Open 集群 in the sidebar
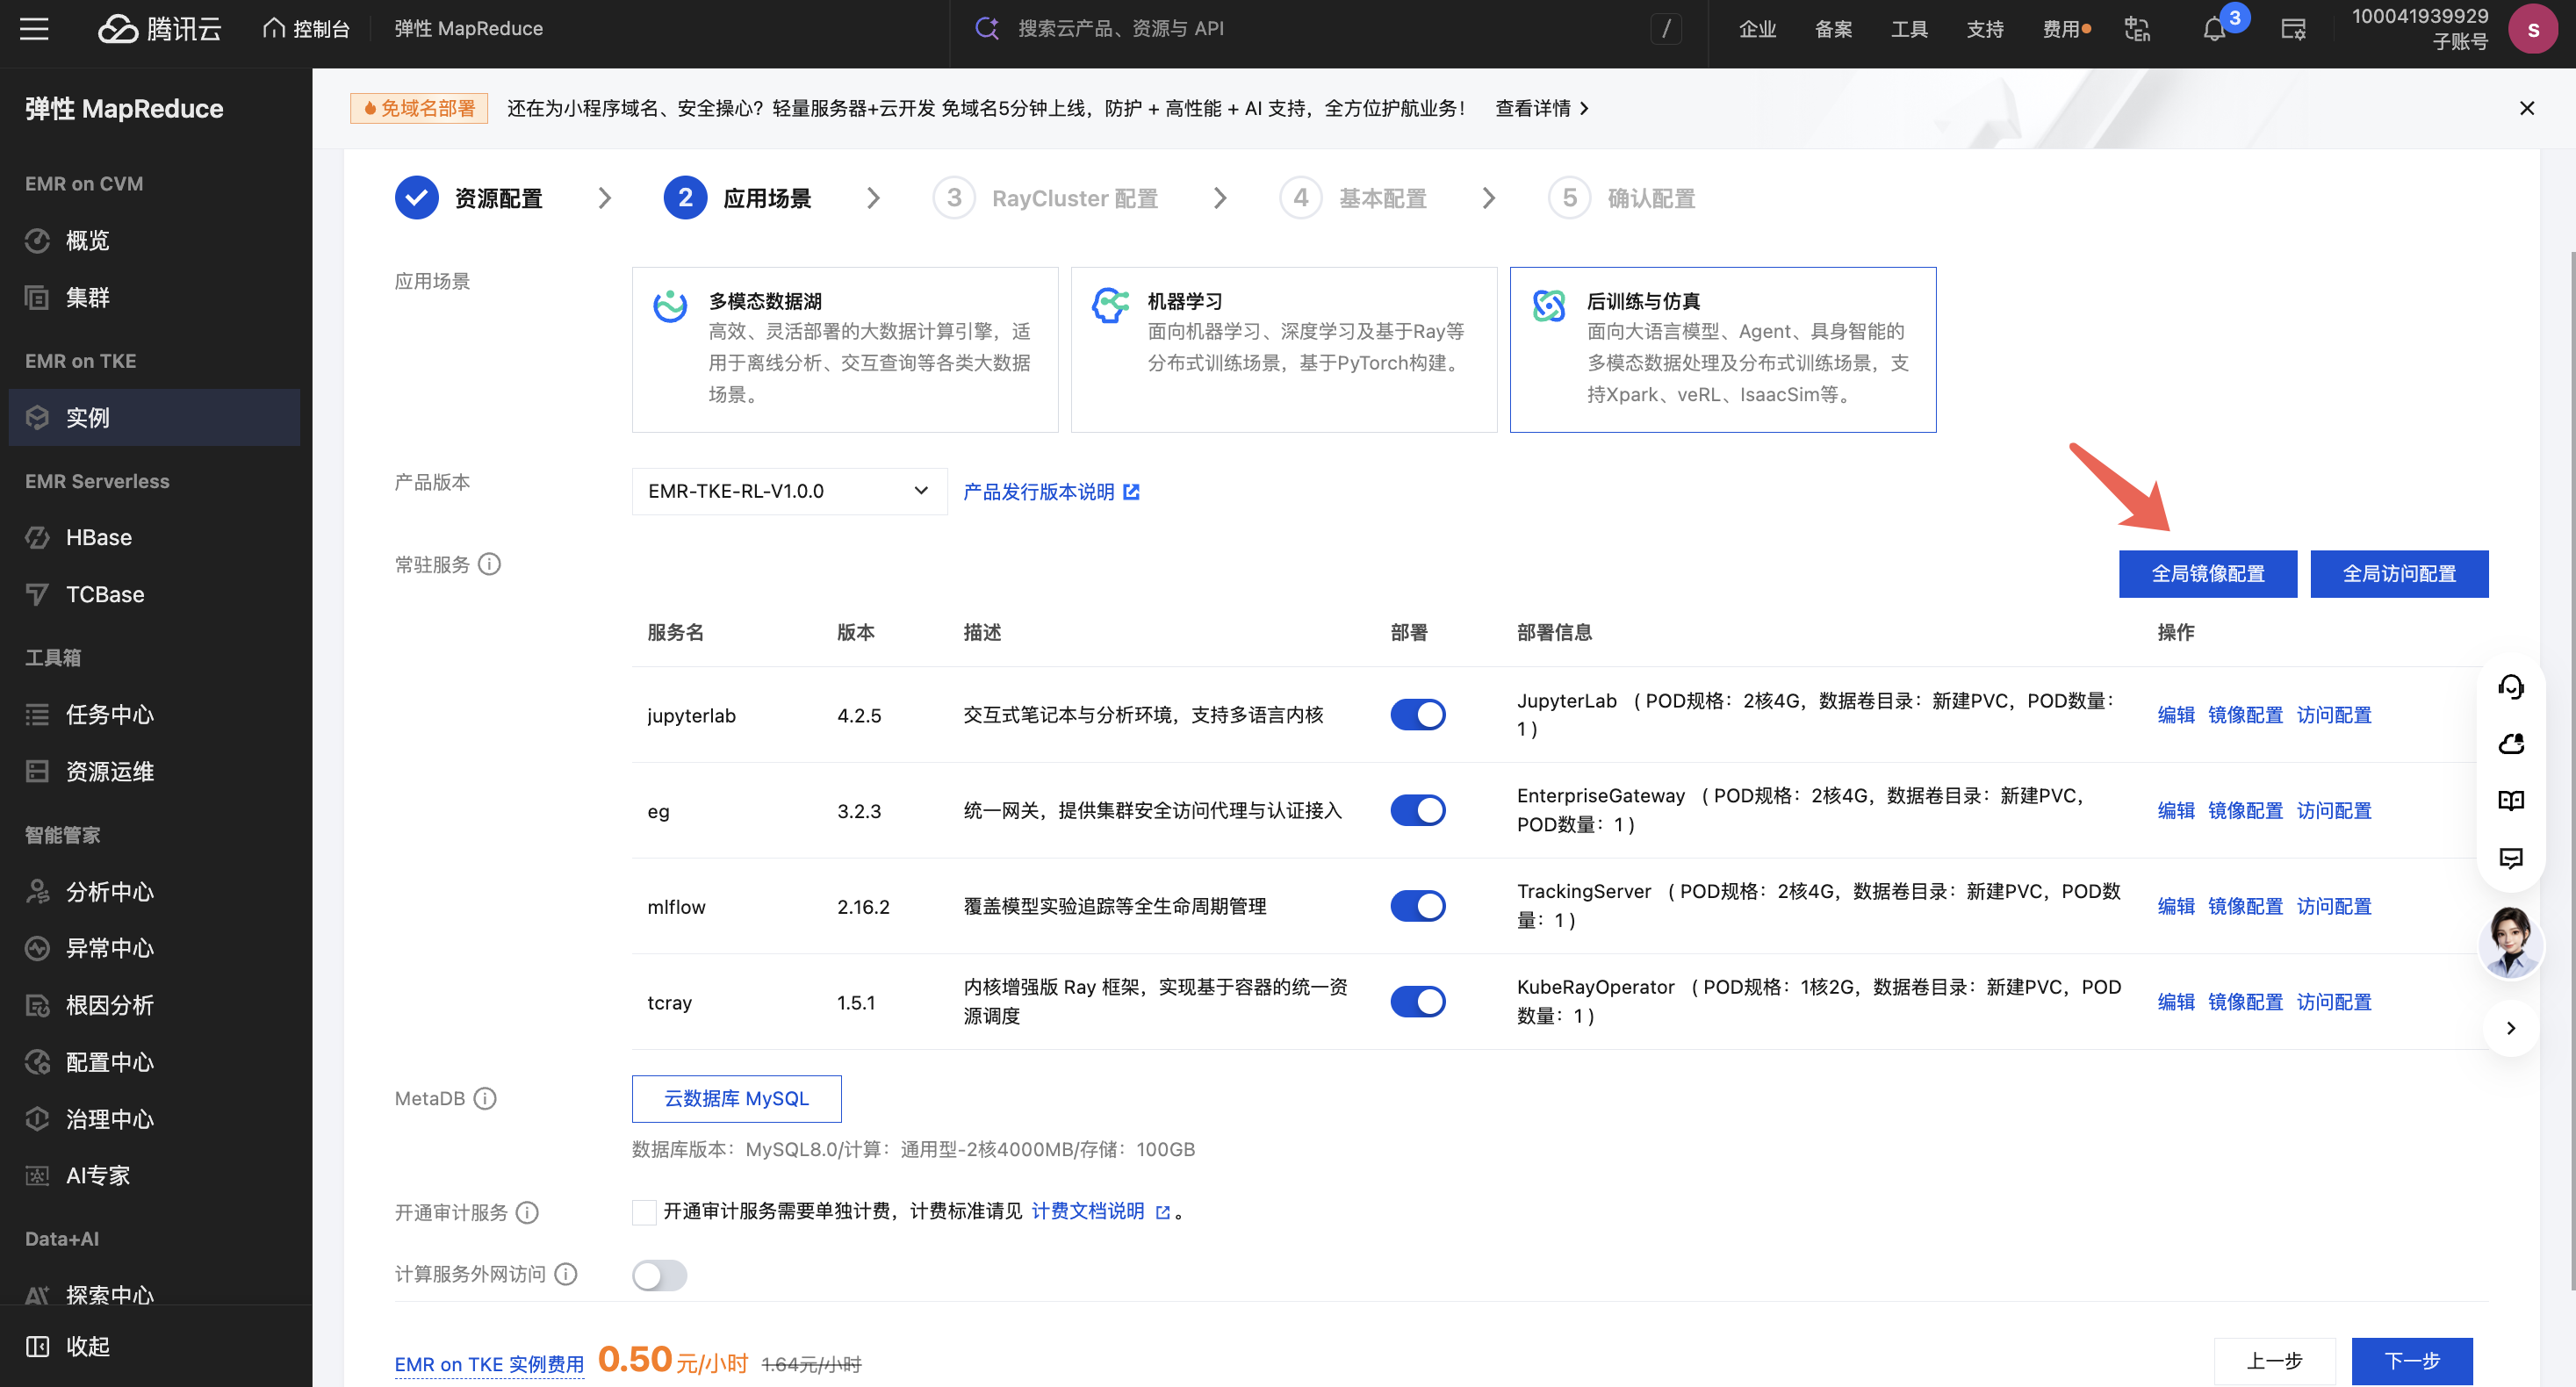 pyautogui.click(x=154, y=297)
